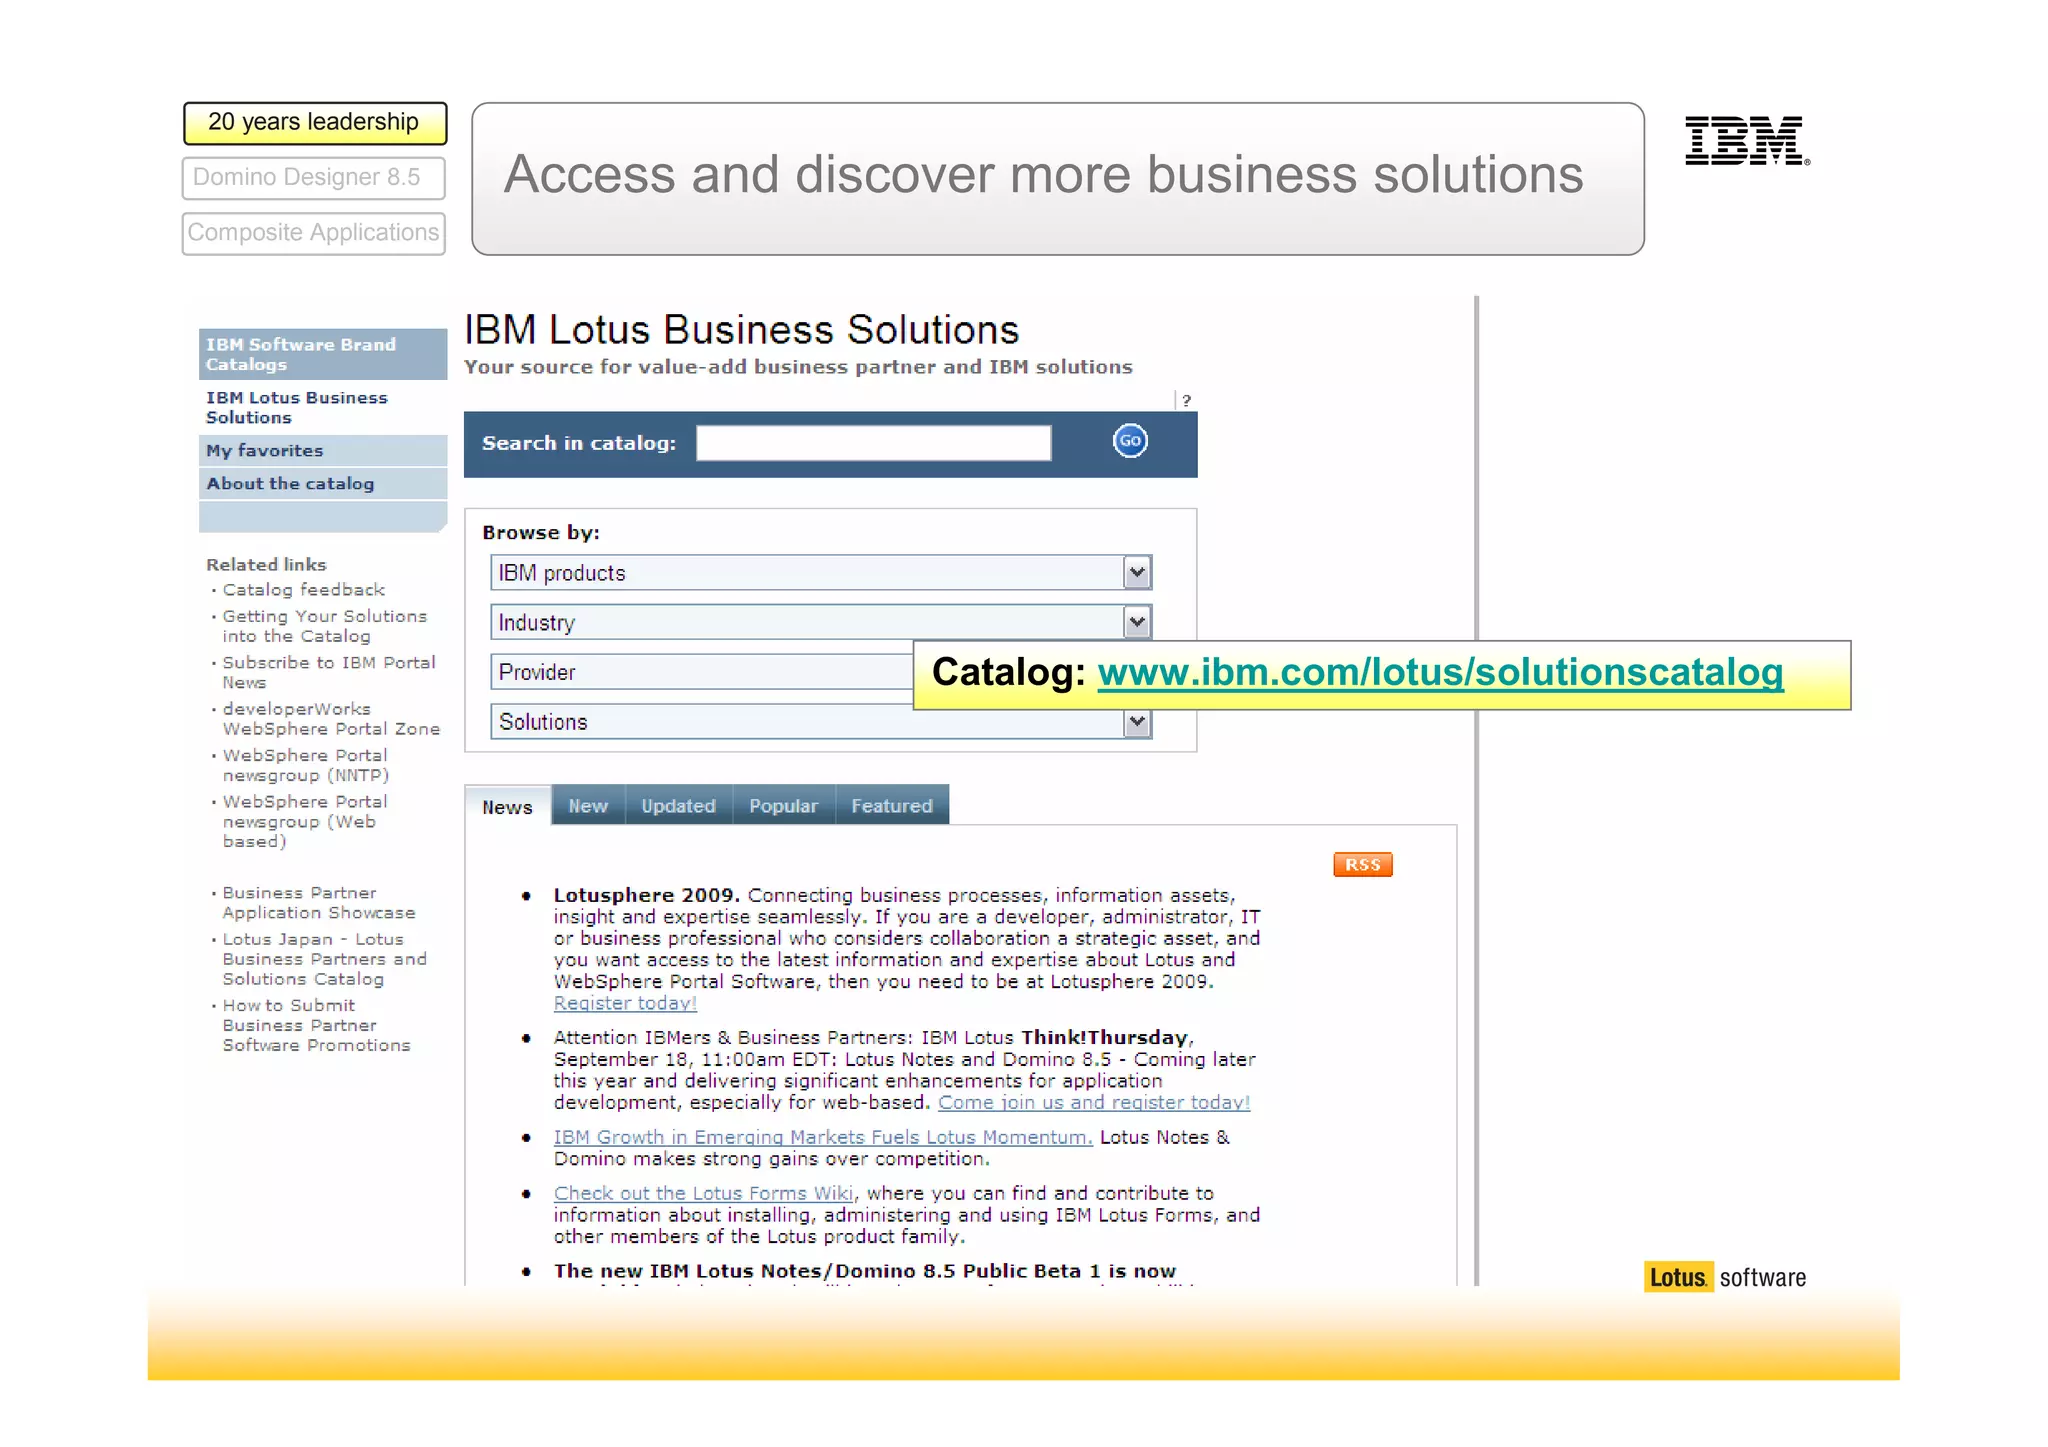Open the RSS feed icon
Image resolution: width=2048 pixels, height=1447 pixels.
1362,864
